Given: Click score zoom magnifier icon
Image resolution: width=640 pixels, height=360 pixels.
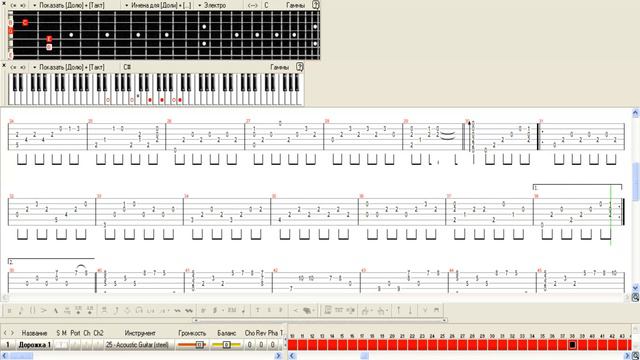Looking at the screenshot, I should tap(635, 298).
